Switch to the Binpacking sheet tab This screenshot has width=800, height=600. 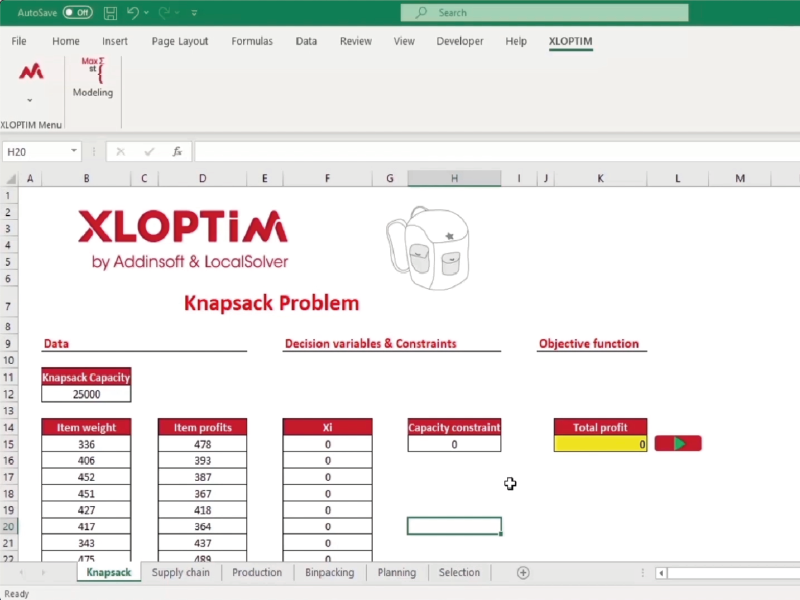(330, 572)
